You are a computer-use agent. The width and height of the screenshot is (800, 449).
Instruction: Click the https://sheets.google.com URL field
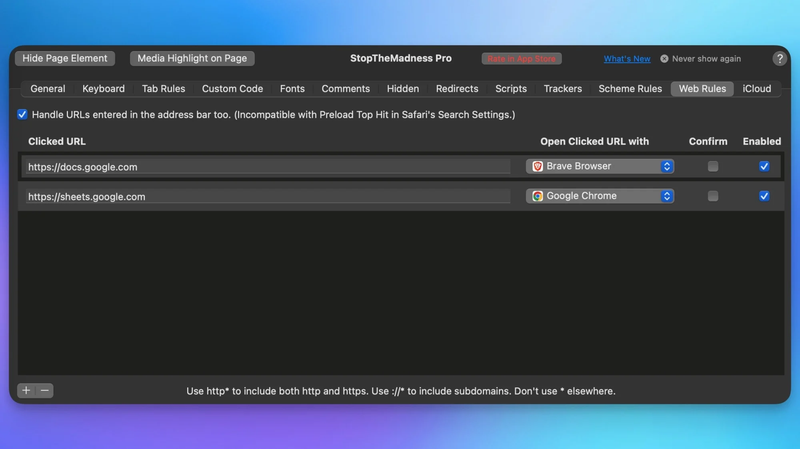click(x=268, y=197)
